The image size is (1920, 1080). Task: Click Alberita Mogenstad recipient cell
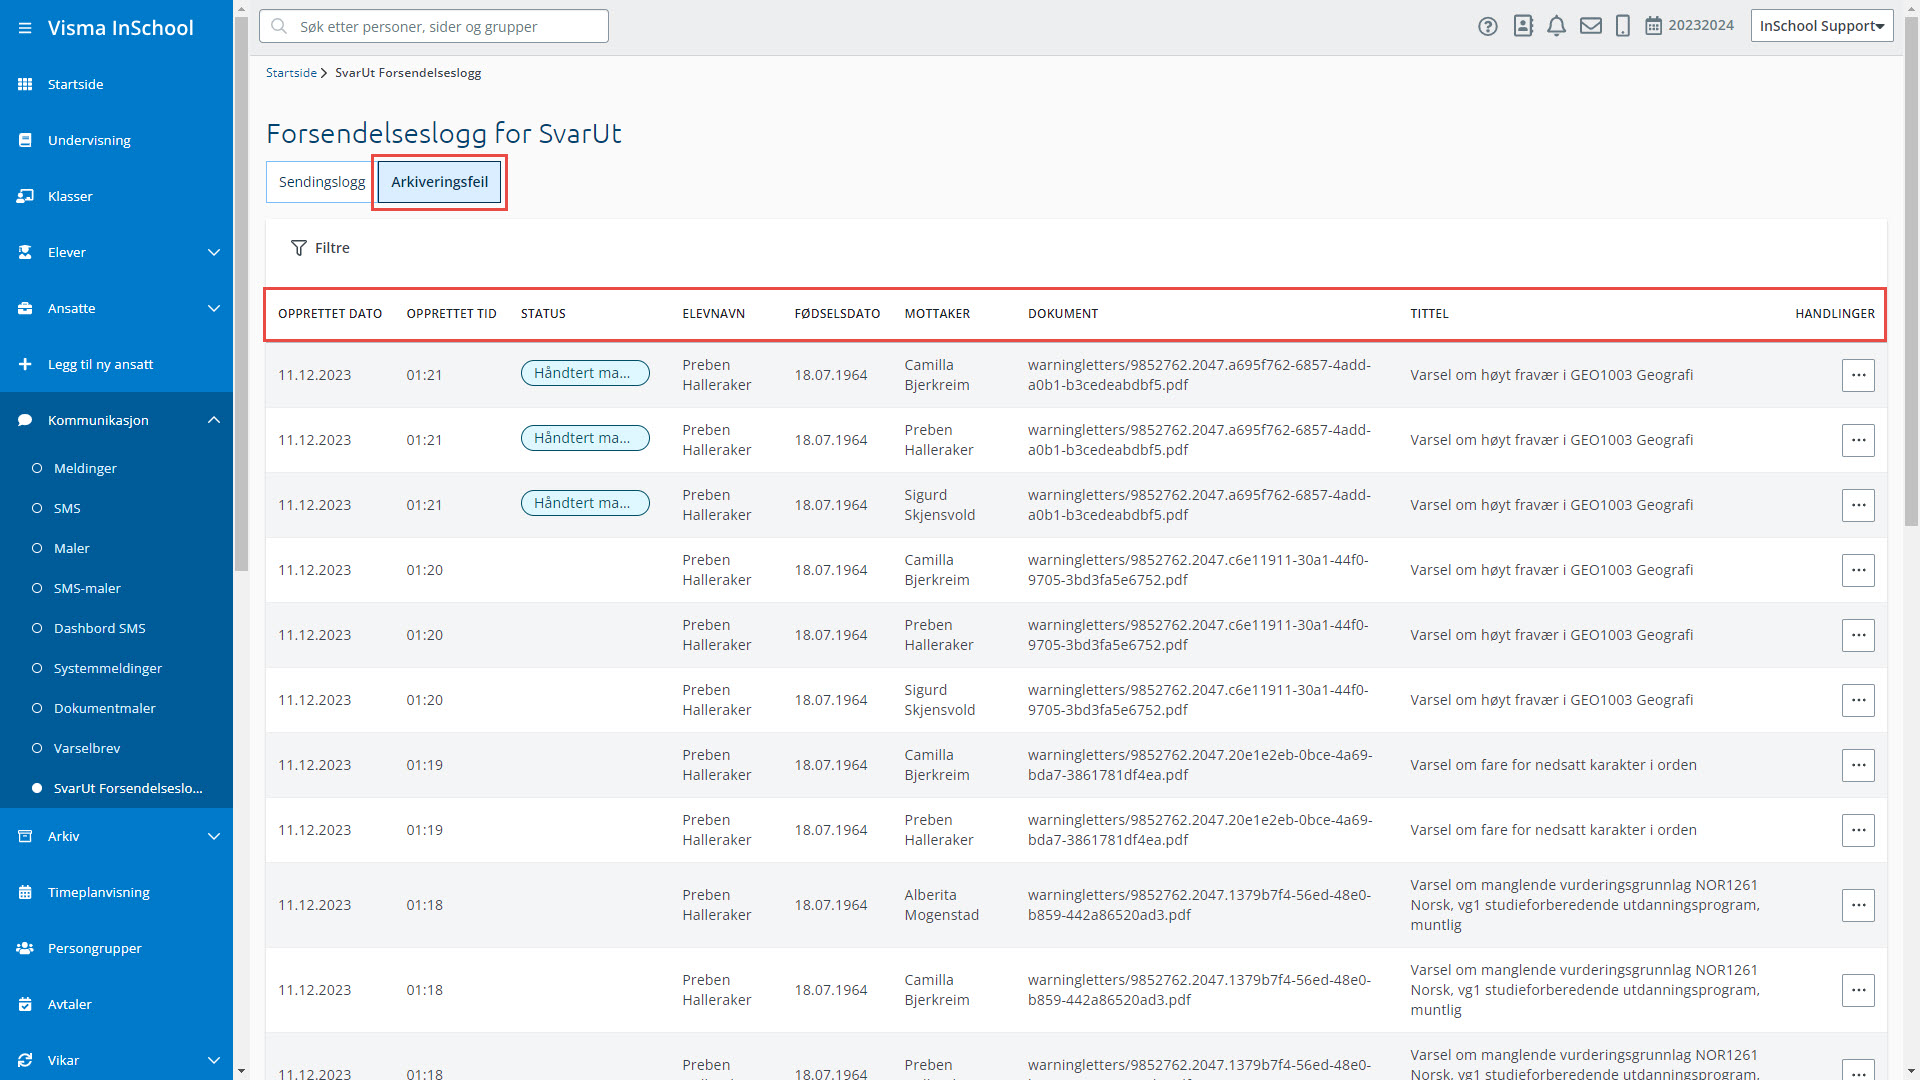click(941, 905)
